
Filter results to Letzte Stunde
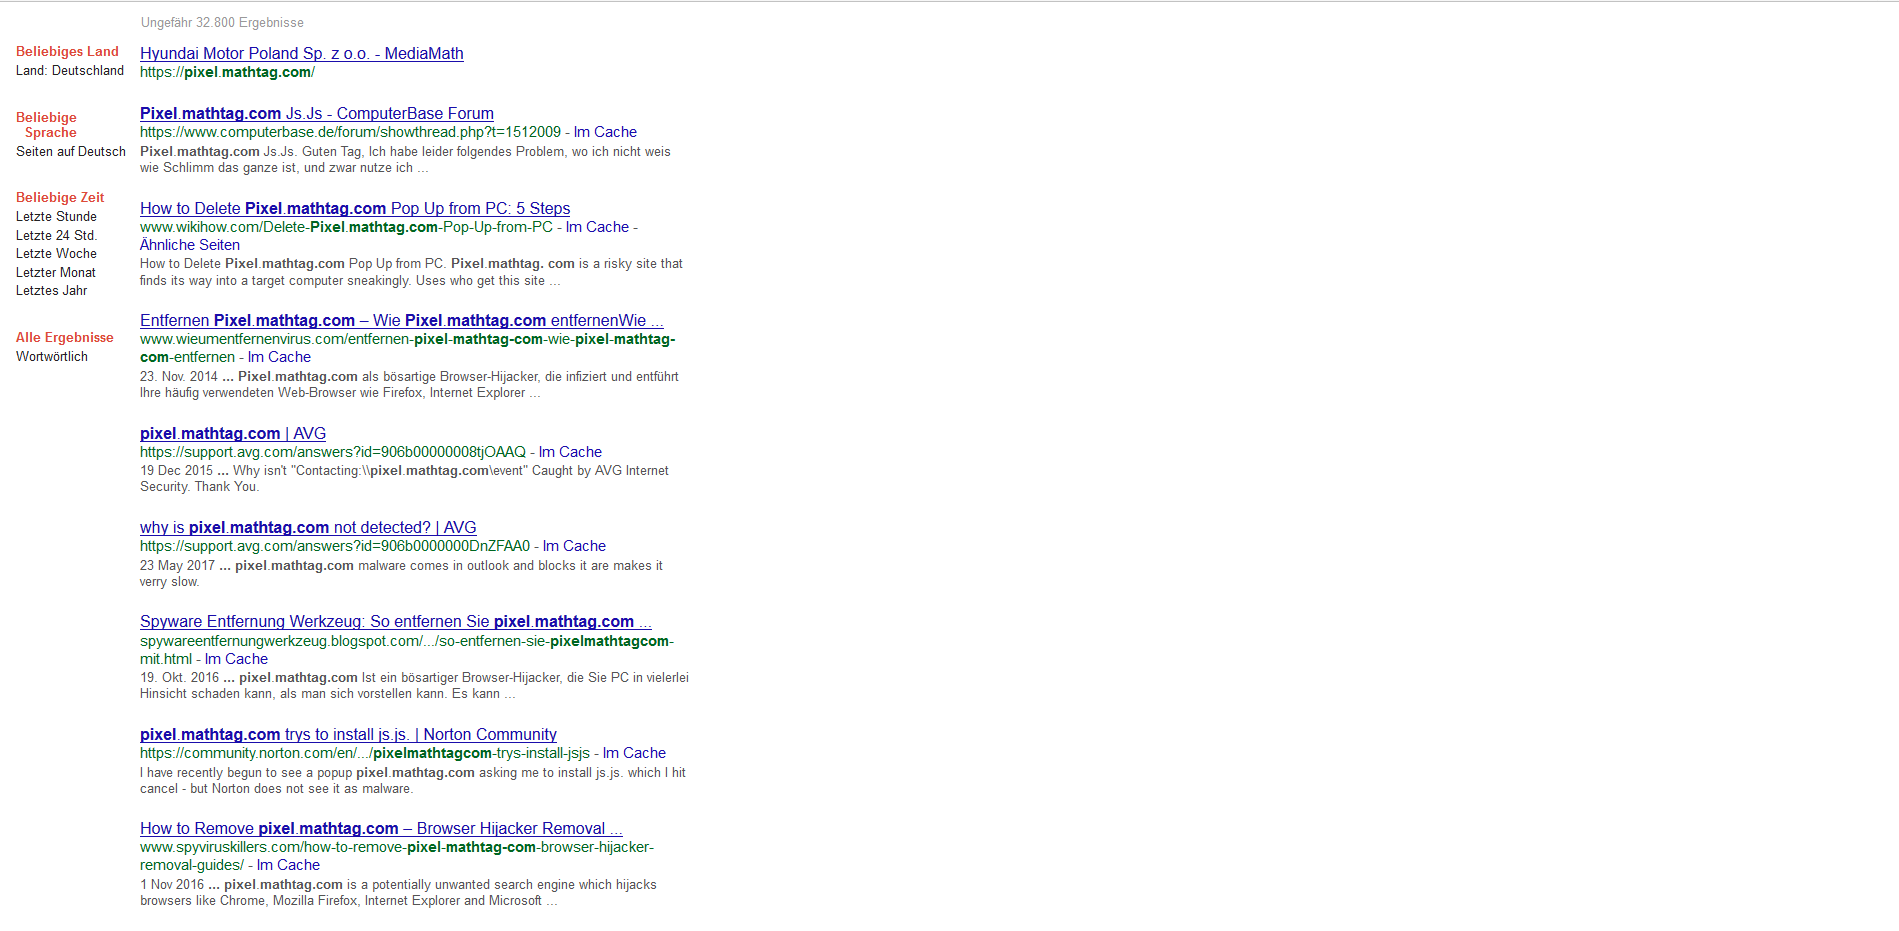point(56,217)
